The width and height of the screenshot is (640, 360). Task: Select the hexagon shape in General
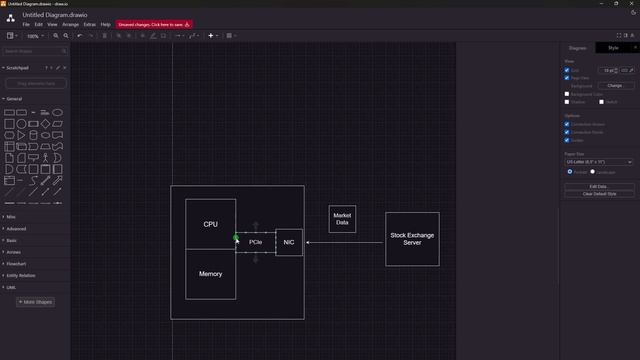click(9, 135)
